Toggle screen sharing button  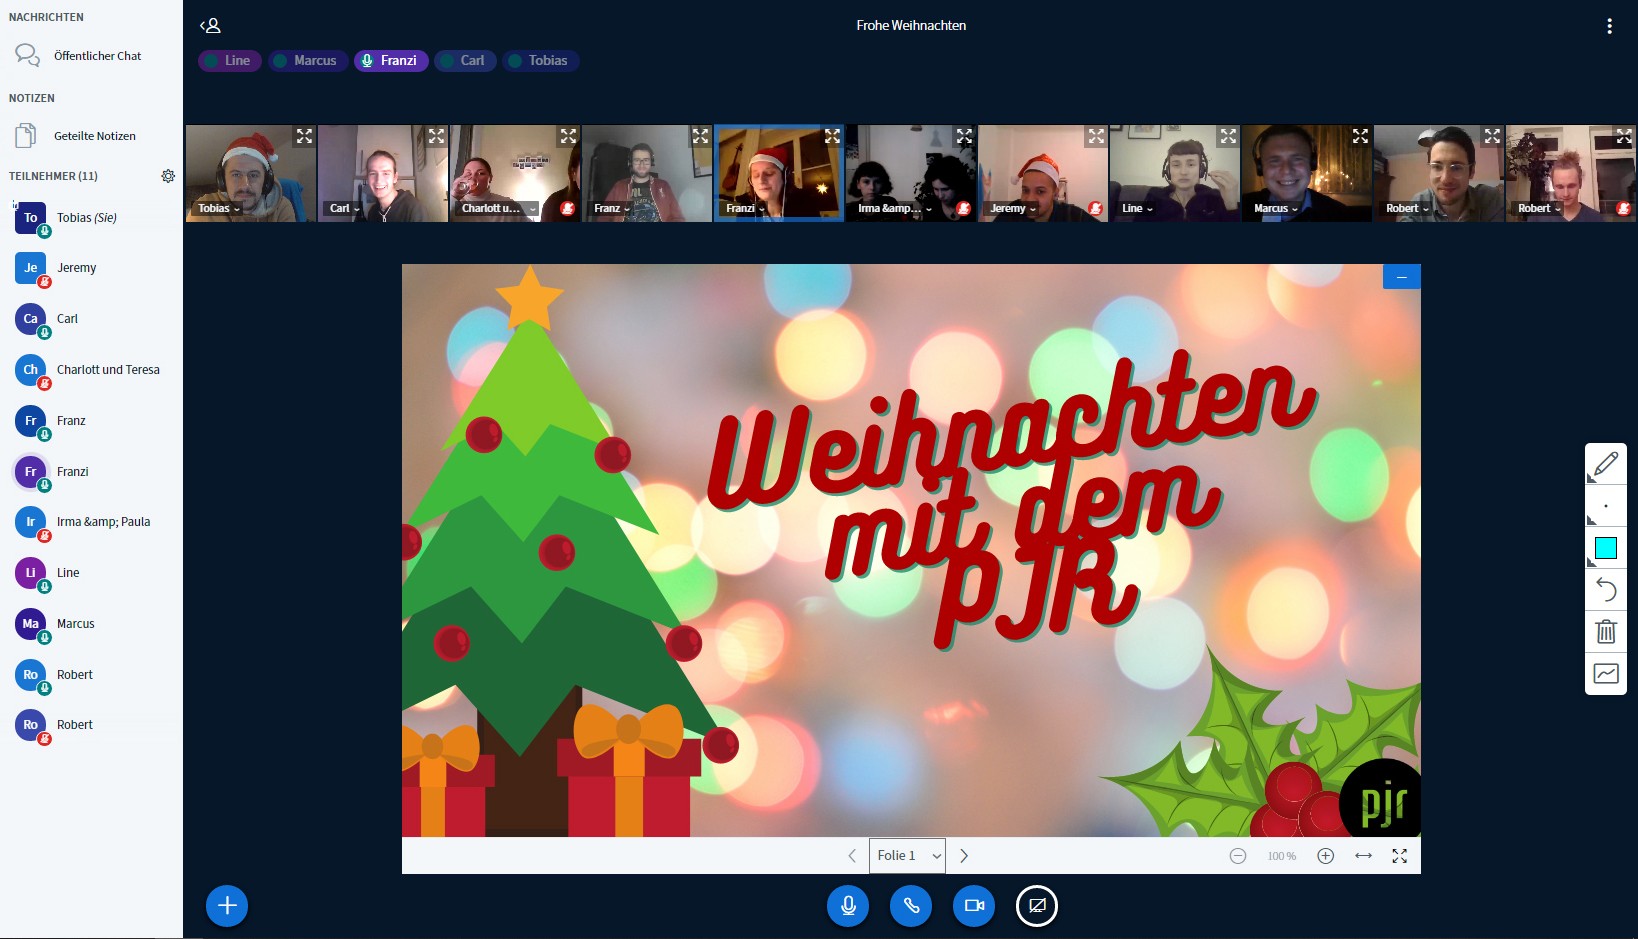[1037, 906]
